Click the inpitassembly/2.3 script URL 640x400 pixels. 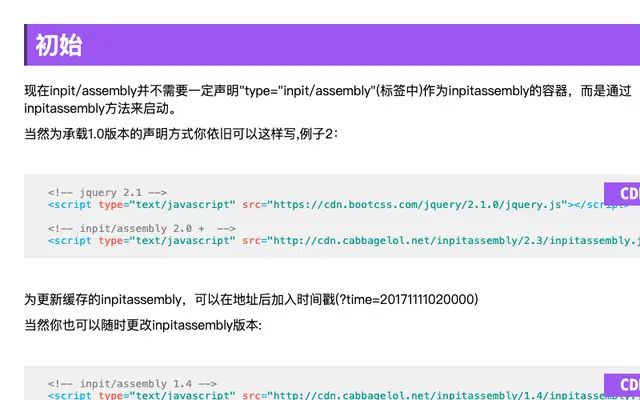click(456, 240)
